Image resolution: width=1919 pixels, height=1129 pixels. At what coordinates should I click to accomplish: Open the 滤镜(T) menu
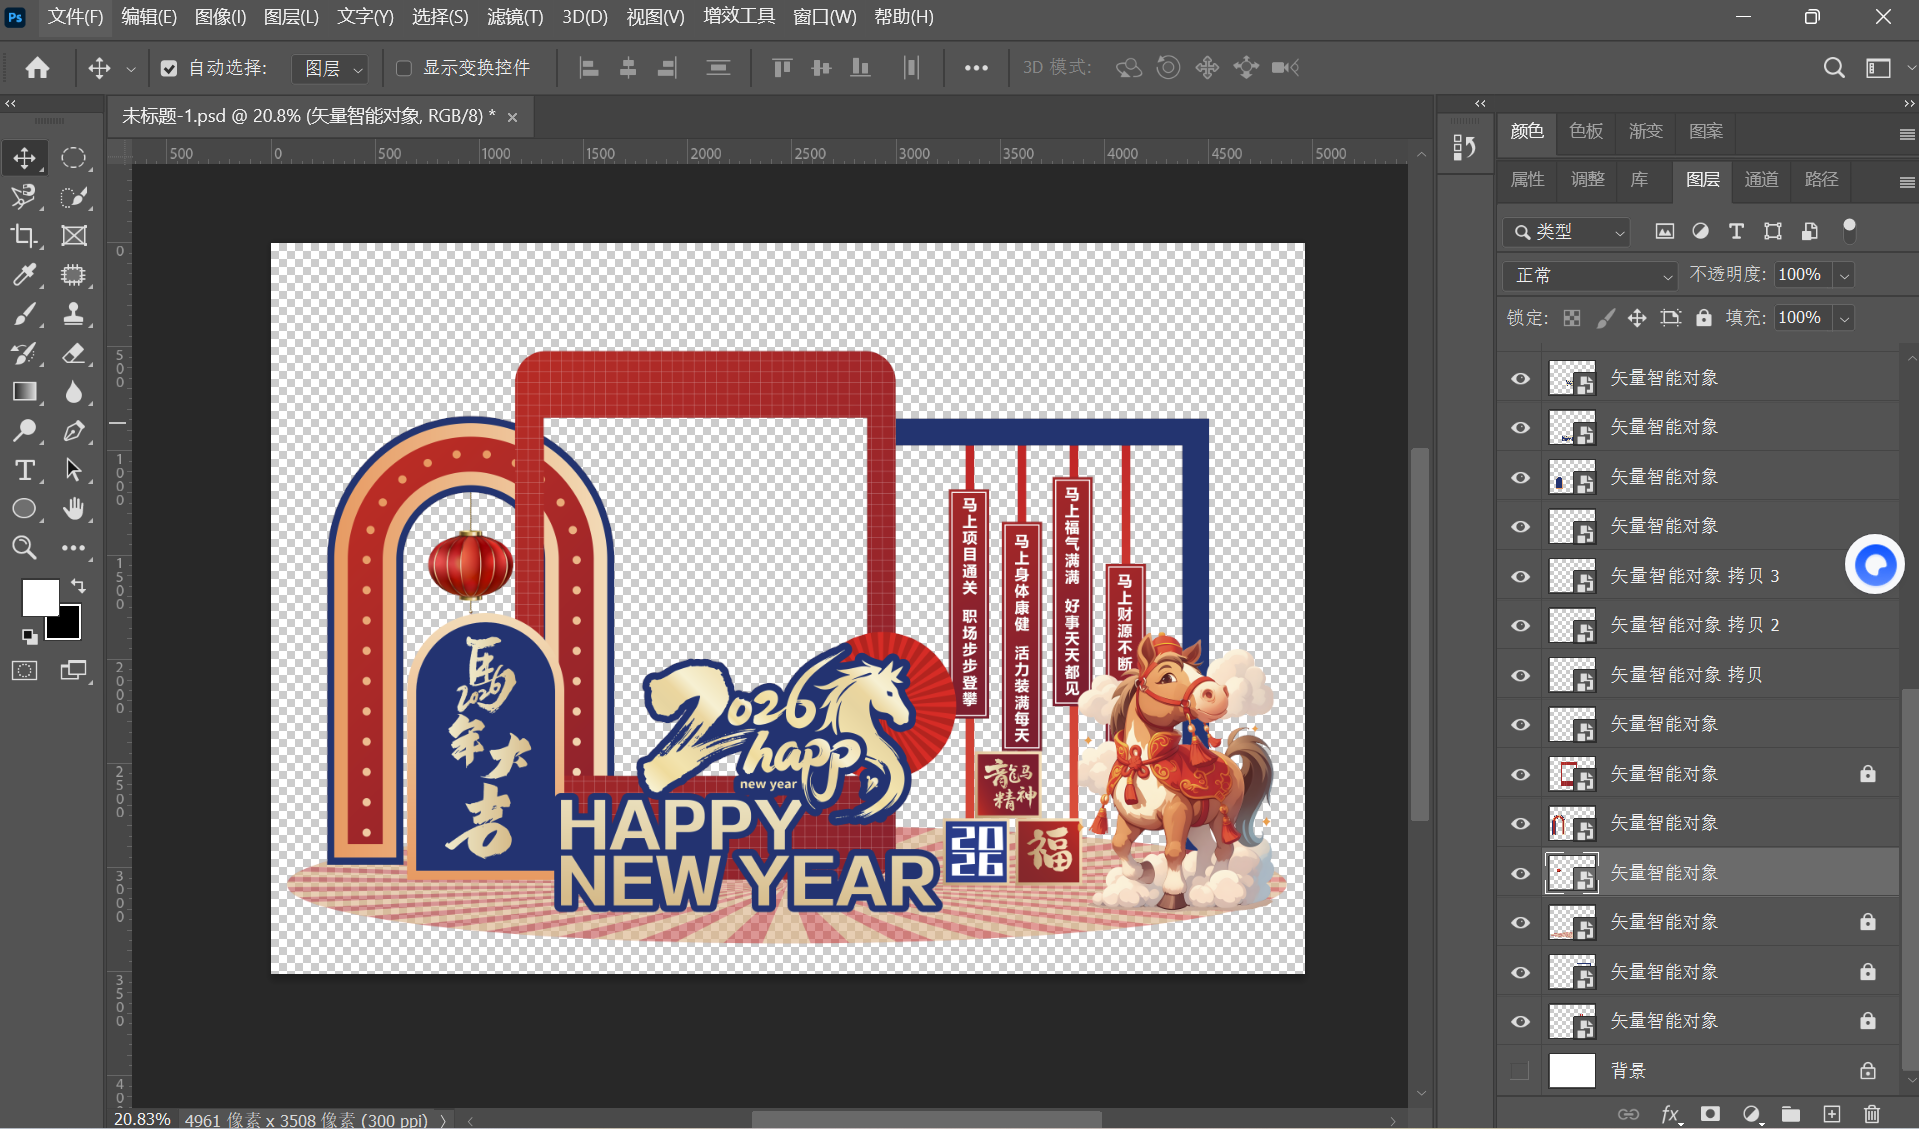(514, 17)
